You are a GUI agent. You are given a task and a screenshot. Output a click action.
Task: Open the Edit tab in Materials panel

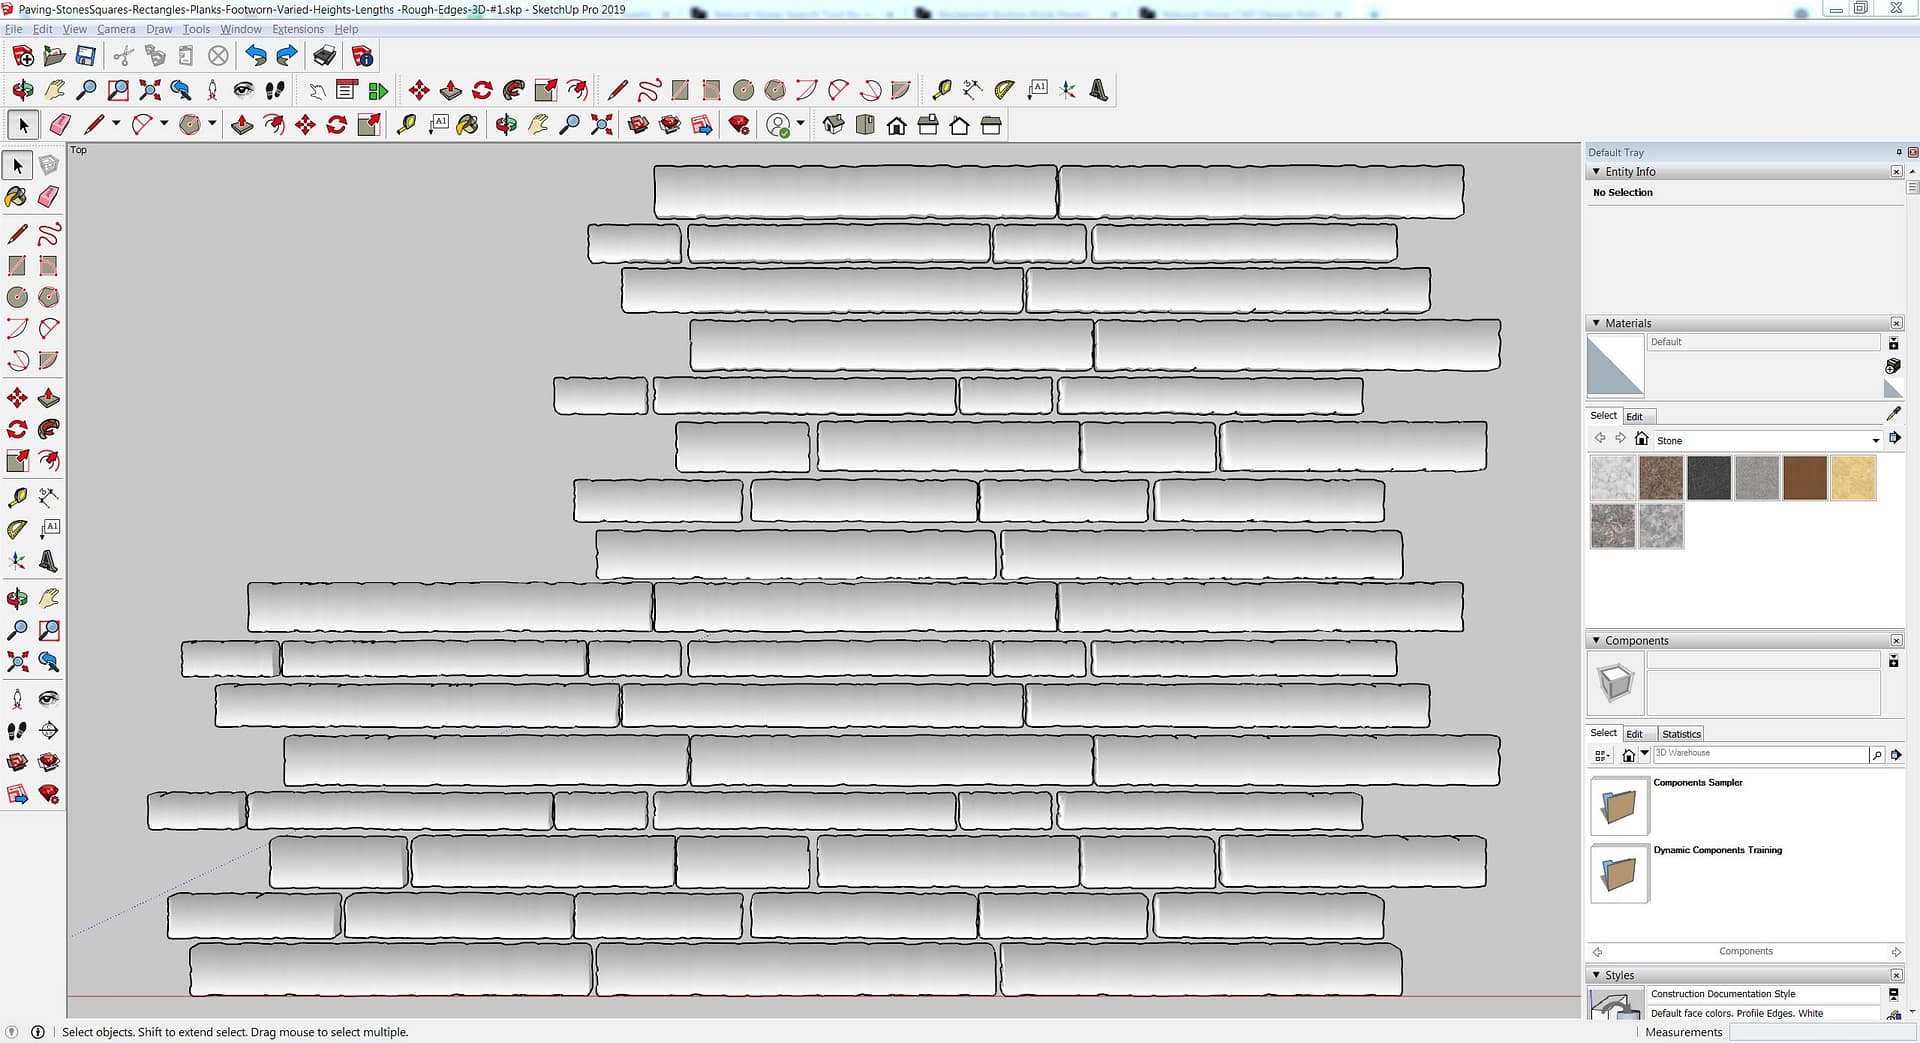[1634, 416]
